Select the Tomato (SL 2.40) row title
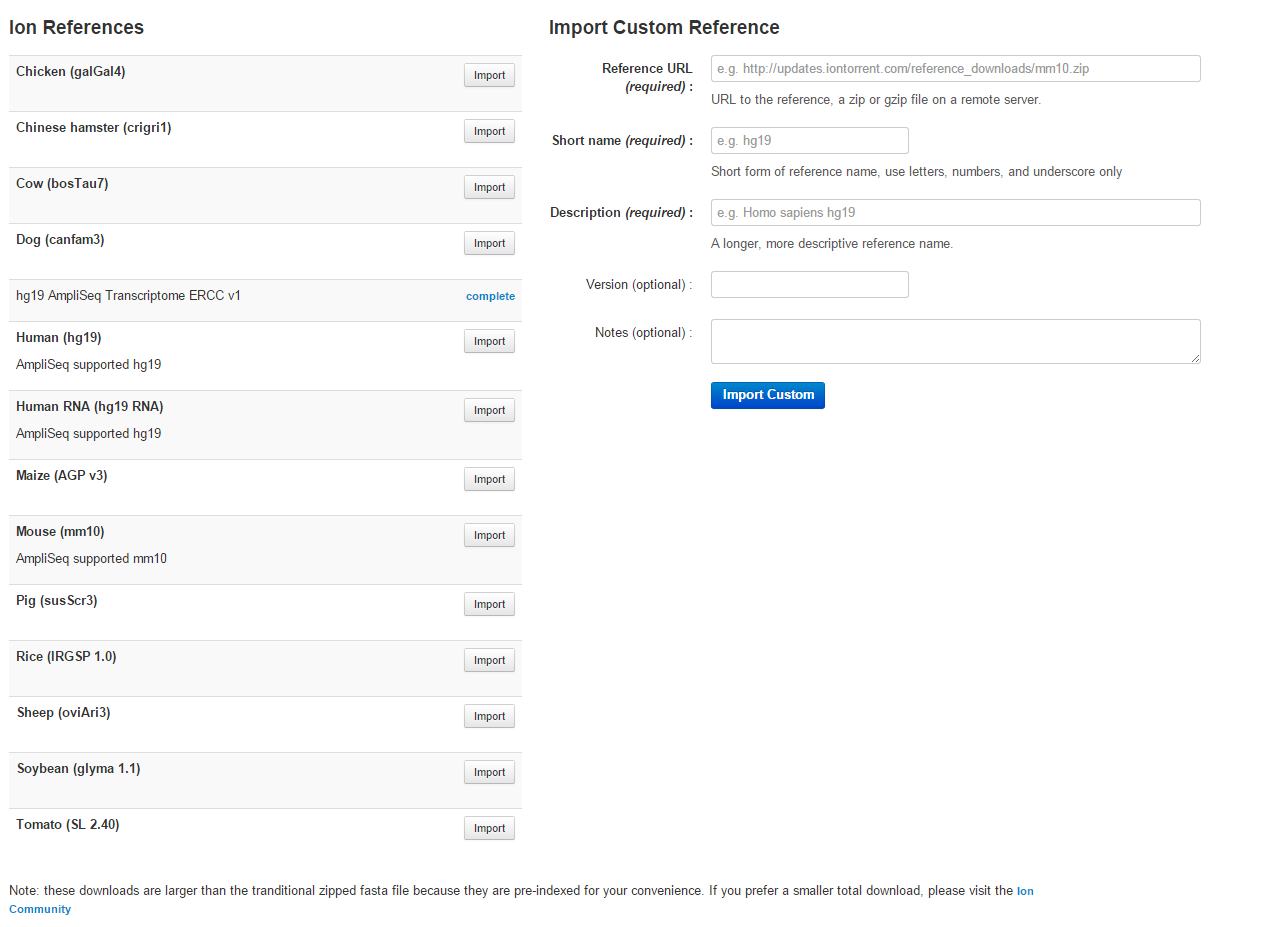The height and width of the screenshot is (927, 1269). tap(68, 825)
